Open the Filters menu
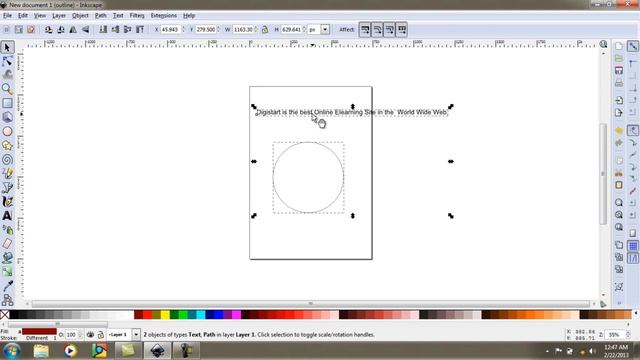This screenshot has width=640, height=360. point(137,16)
